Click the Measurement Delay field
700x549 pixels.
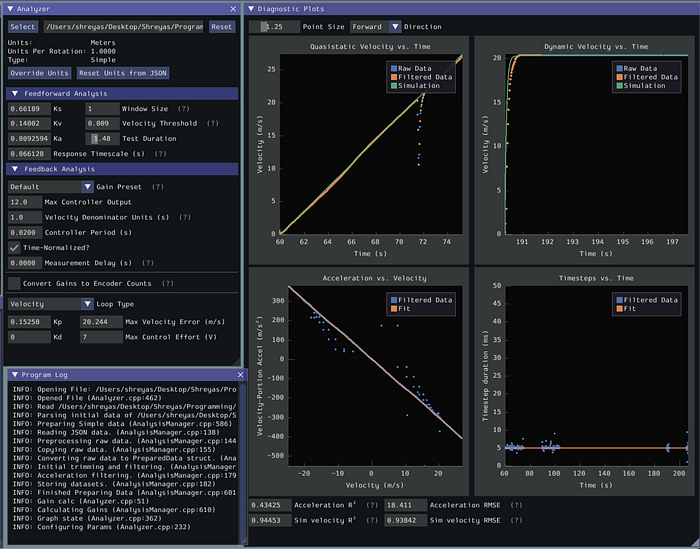pyautogui.click(x=25, y=263)
